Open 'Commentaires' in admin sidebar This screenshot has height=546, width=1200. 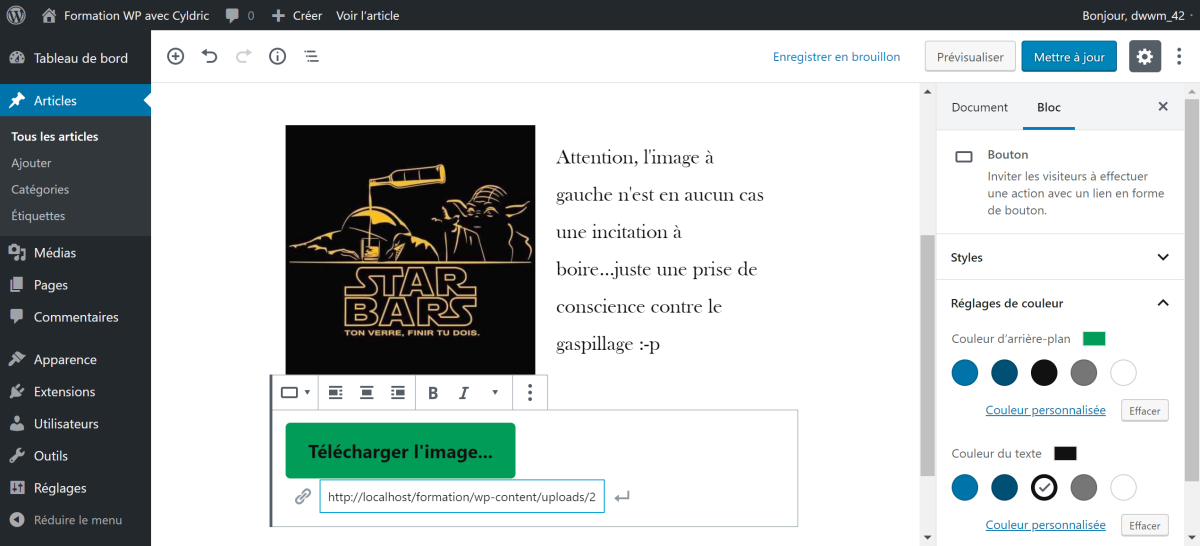75,317
